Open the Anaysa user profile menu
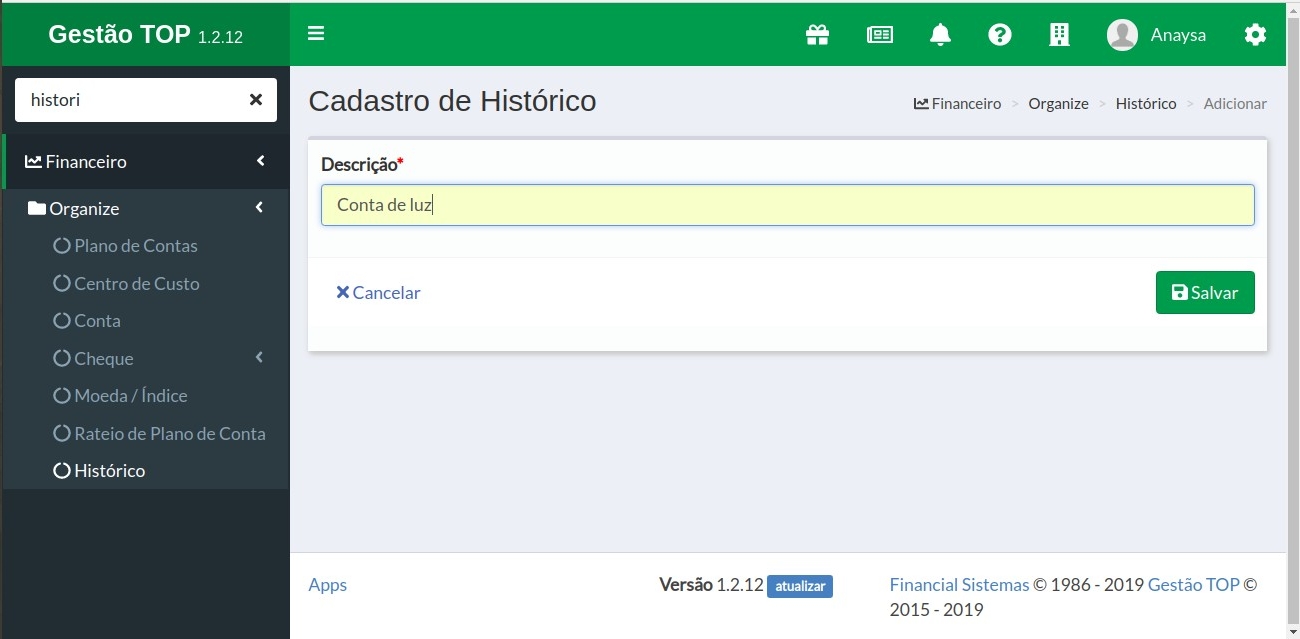1300x639 pixels. coord(1157,35)
